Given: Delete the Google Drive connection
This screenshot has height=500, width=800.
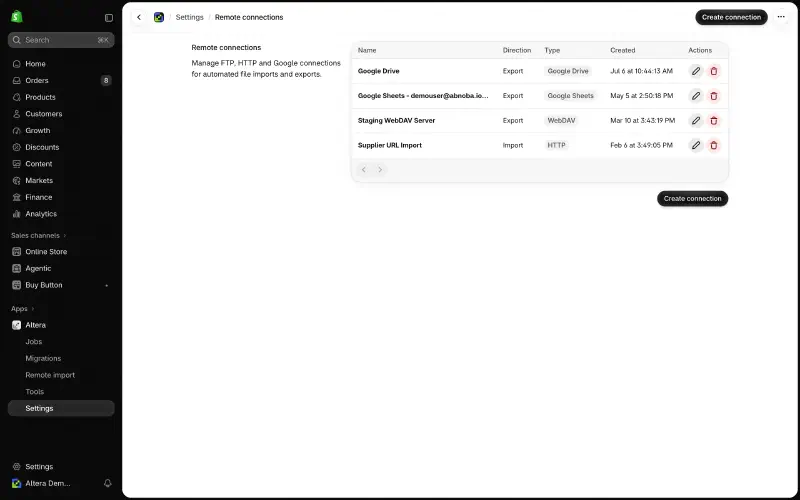Looking at the screenshot, I should (714, 71).
